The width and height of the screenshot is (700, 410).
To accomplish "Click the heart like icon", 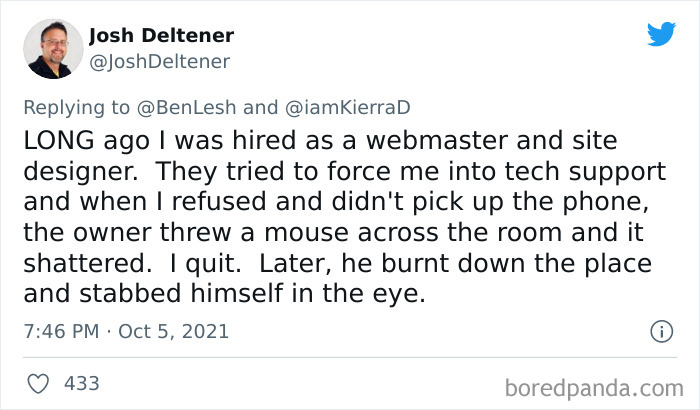I will (39, 383).
